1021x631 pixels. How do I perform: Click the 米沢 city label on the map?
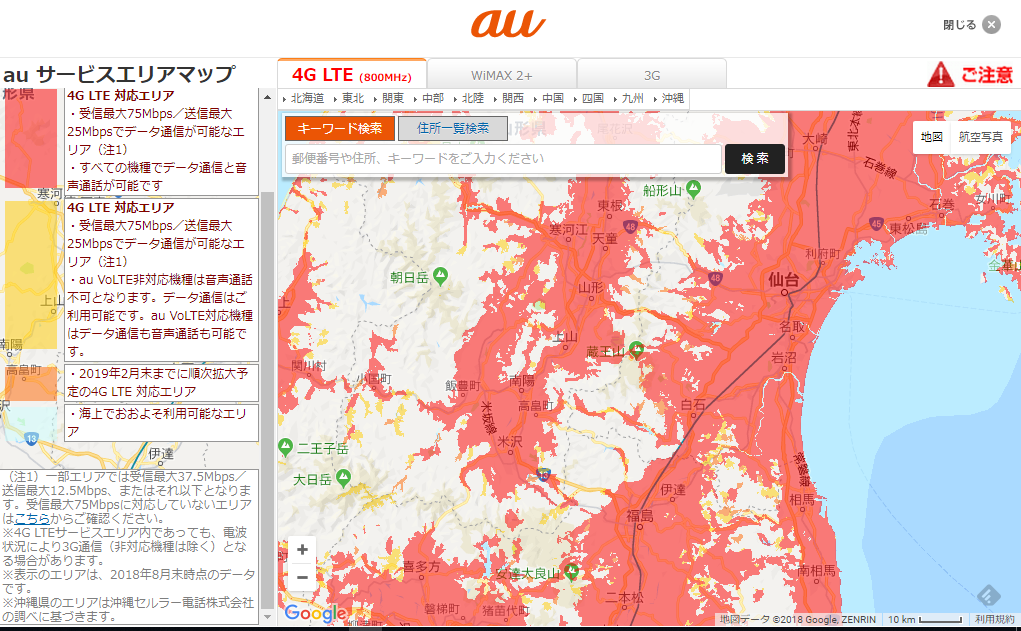(510, 441)
